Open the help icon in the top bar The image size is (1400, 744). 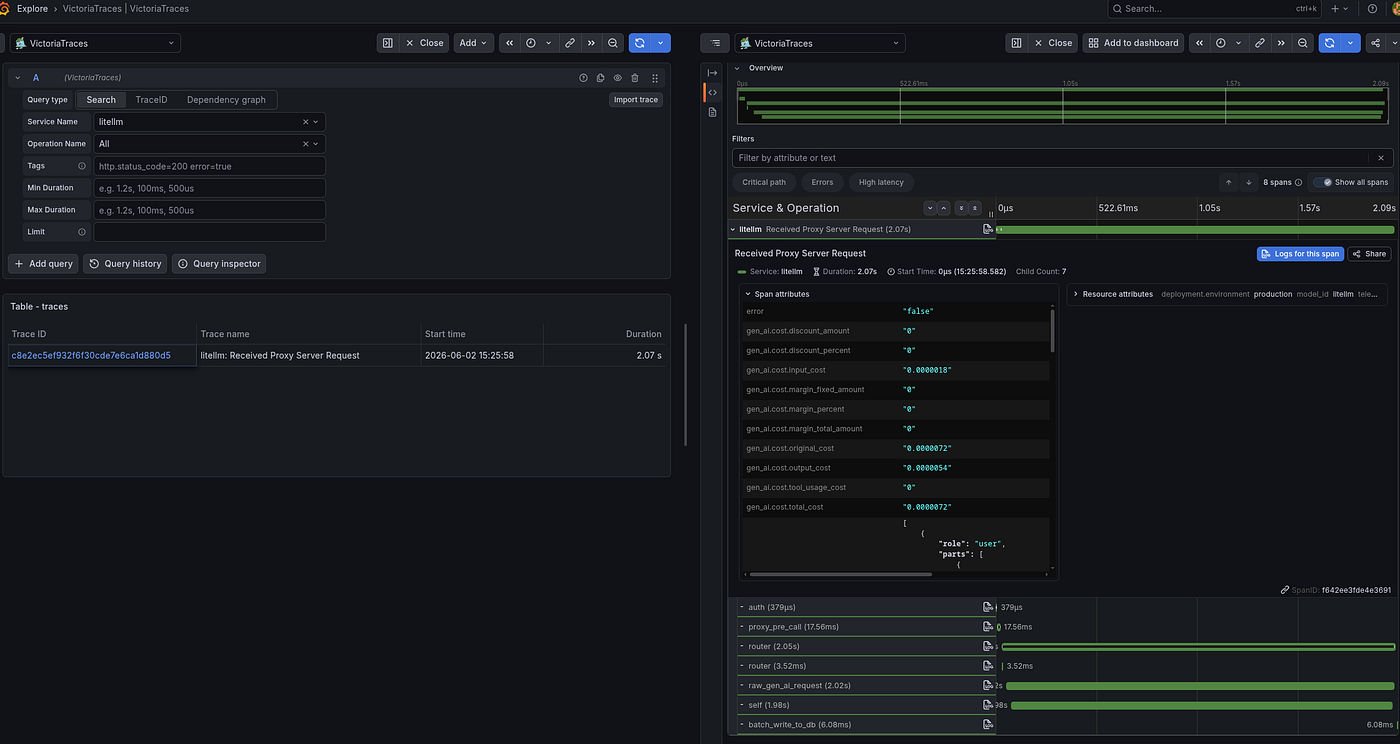click(1372, 8)
